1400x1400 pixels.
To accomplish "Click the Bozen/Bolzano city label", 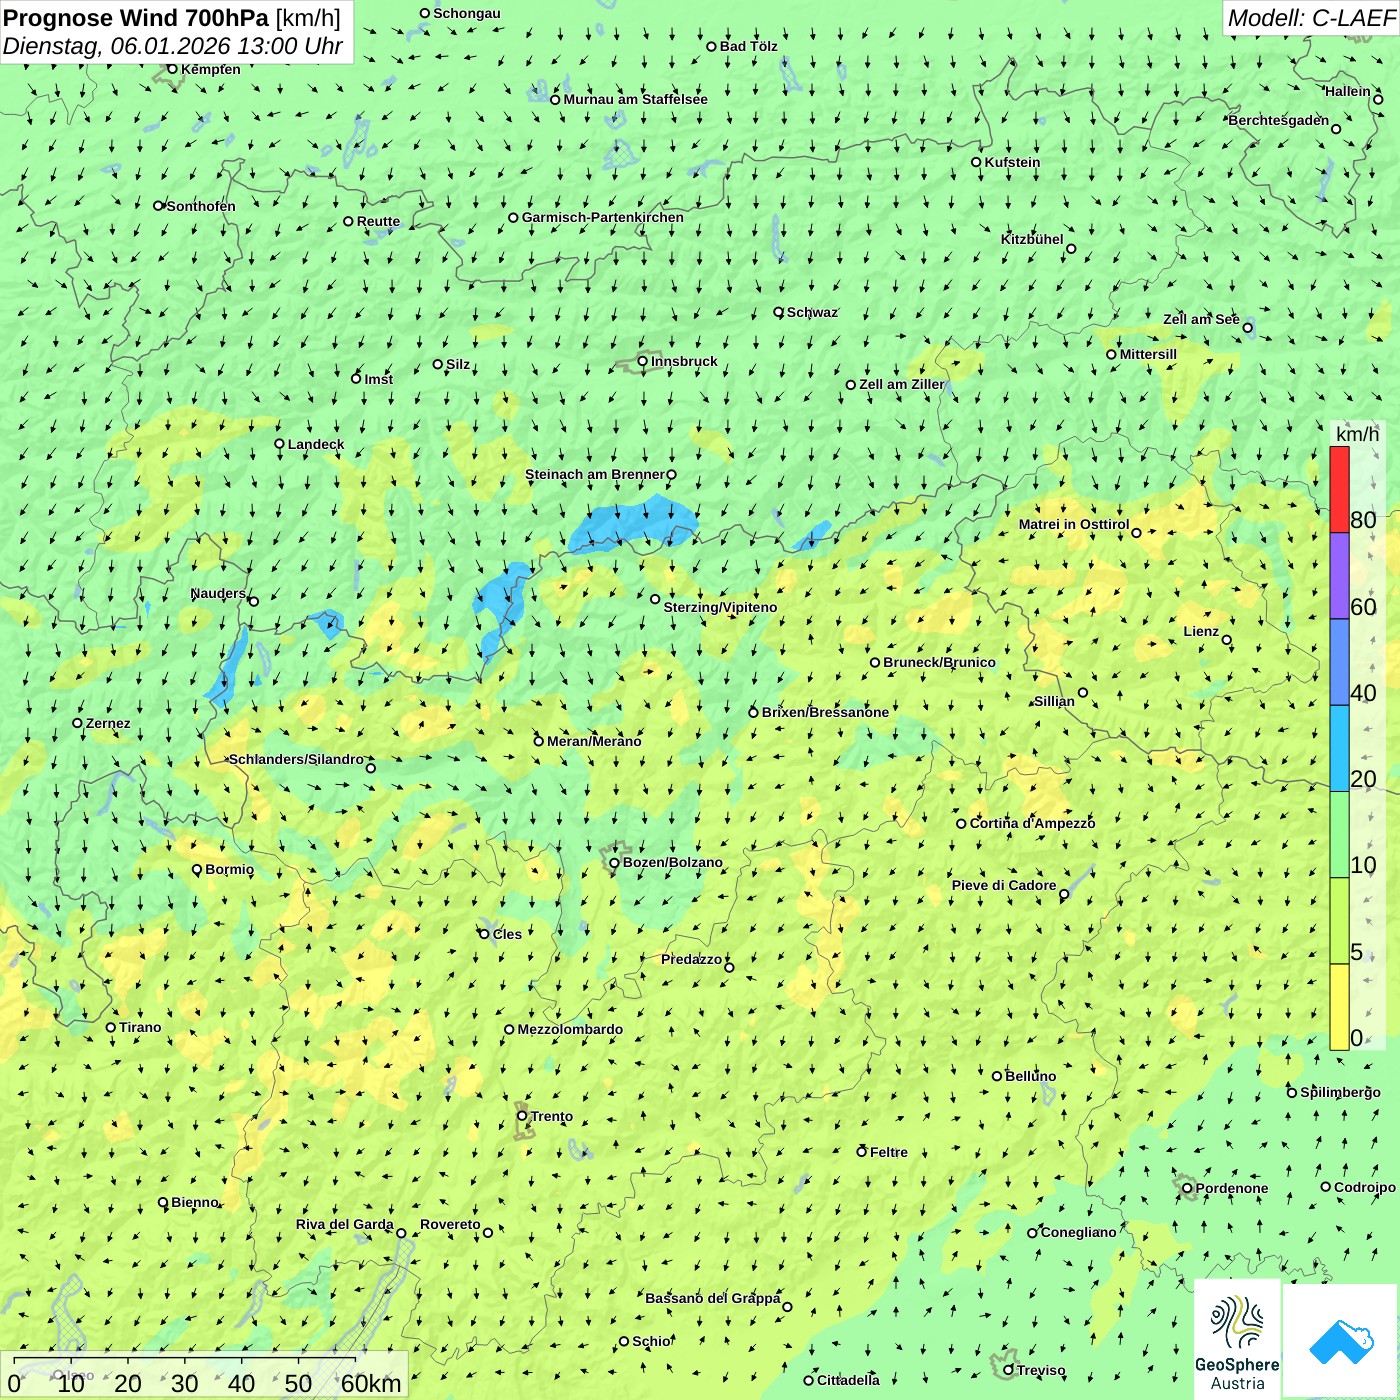I will point(672,862).
